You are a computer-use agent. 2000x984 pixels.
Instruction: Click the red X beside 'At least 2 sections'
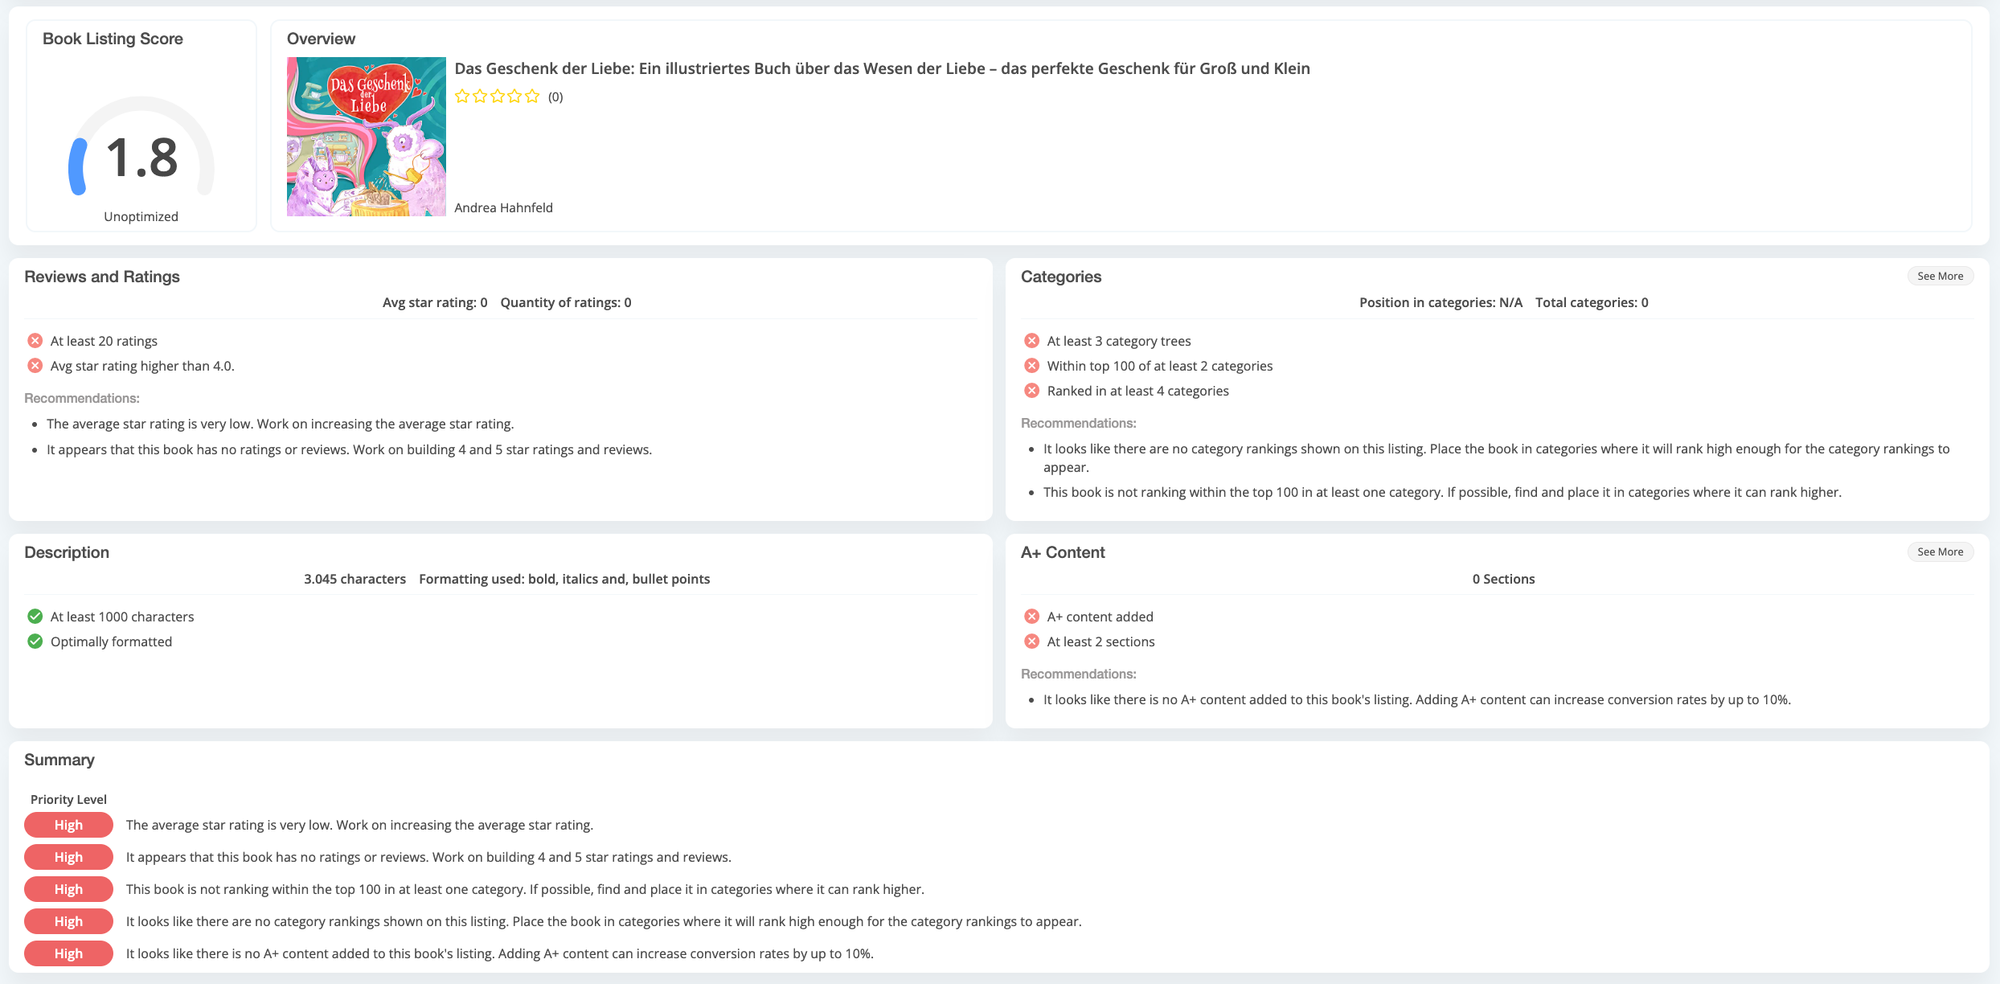click(x=1031, y=641)
